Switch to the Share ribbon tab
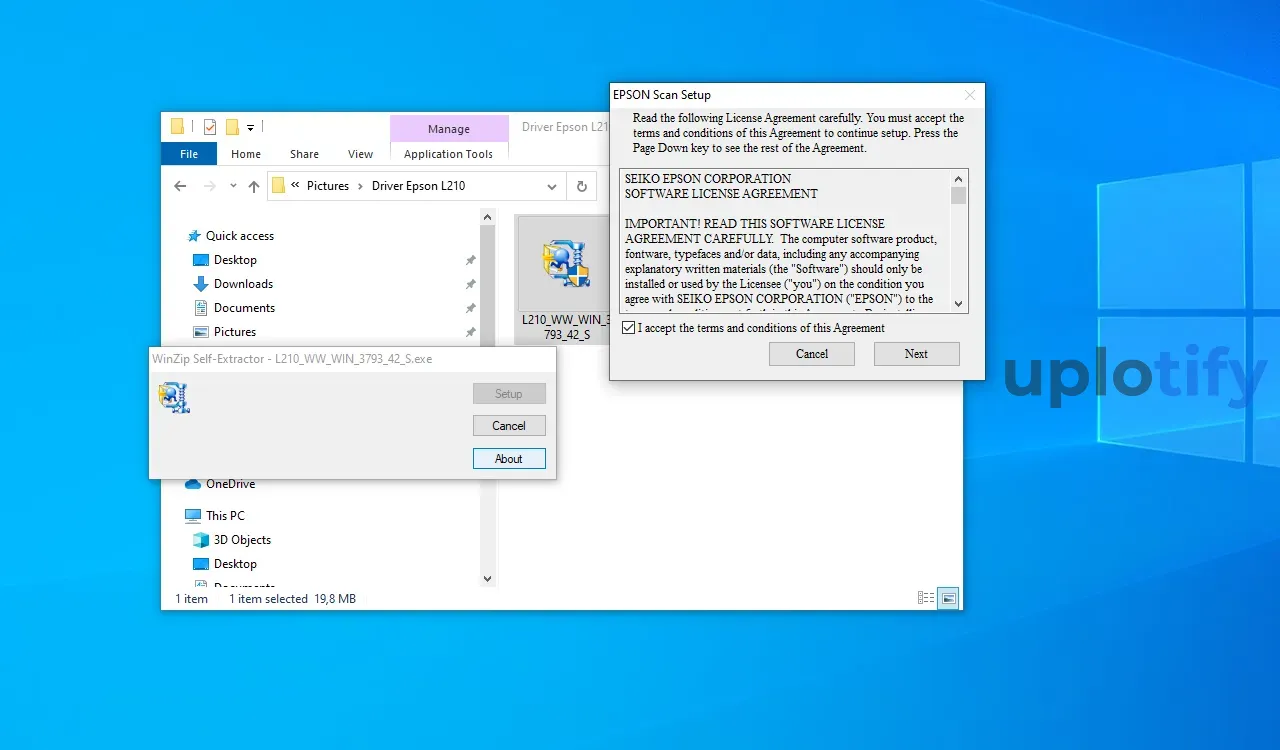 305,154
